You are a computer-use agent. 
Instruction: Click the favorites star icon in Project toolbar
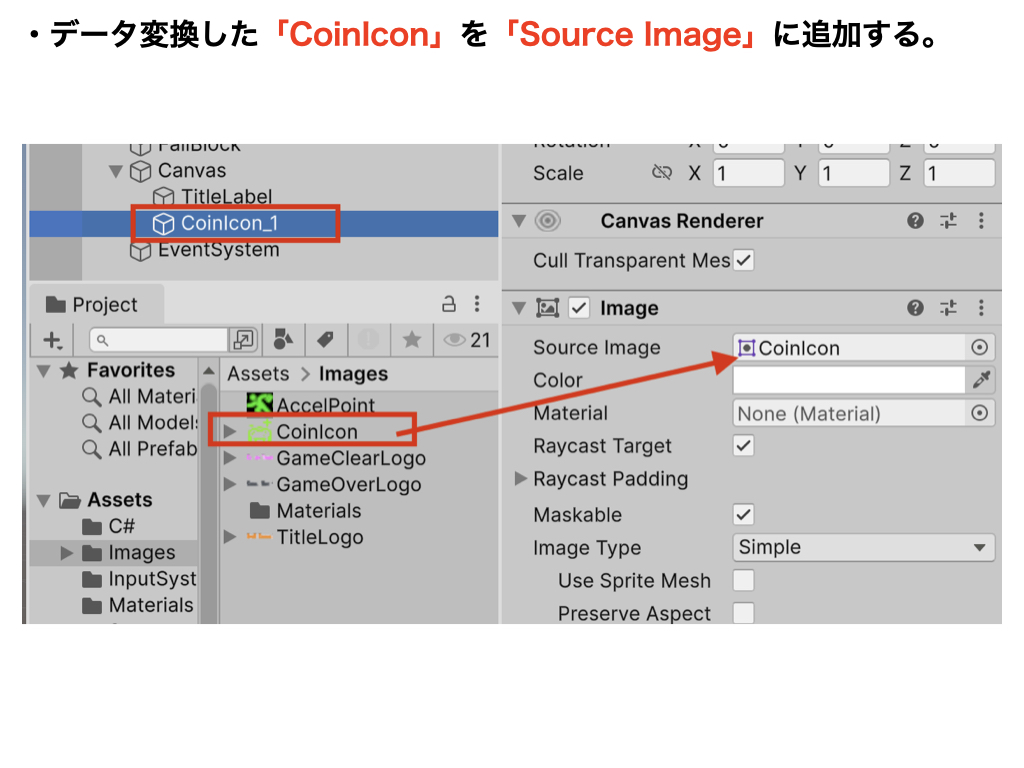pos(411,340)
